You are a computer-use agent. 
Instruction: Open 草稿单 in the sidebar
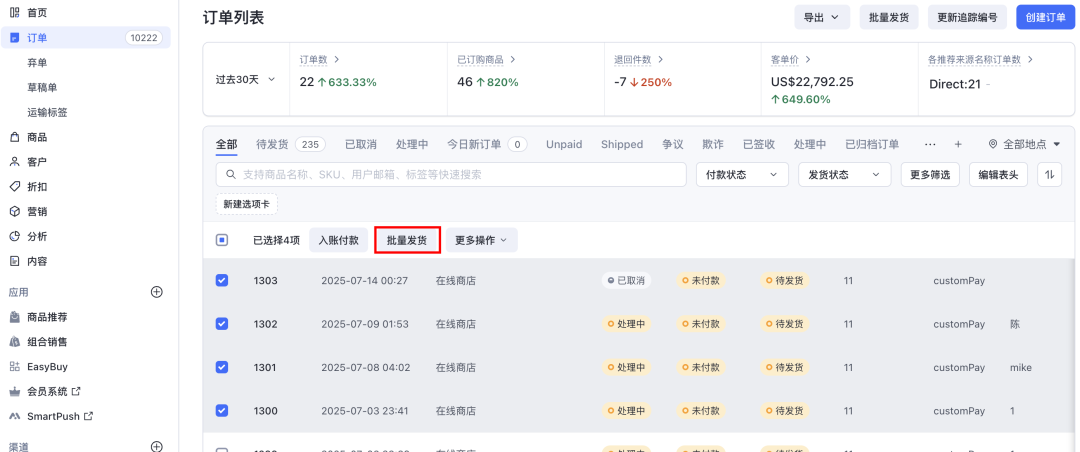[x=42, y=88]
